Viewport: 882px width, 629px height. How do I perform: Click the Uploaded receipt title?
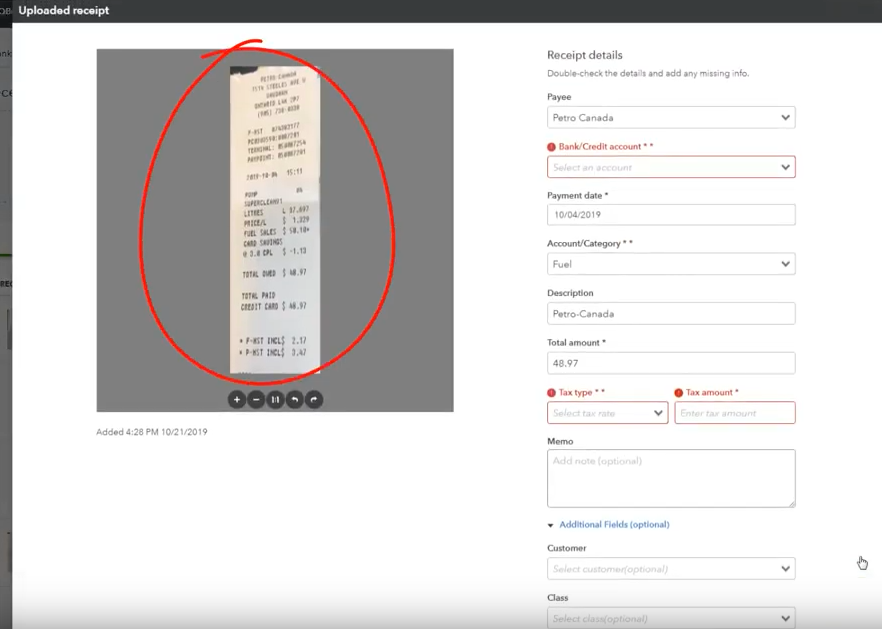pos(64,10)
